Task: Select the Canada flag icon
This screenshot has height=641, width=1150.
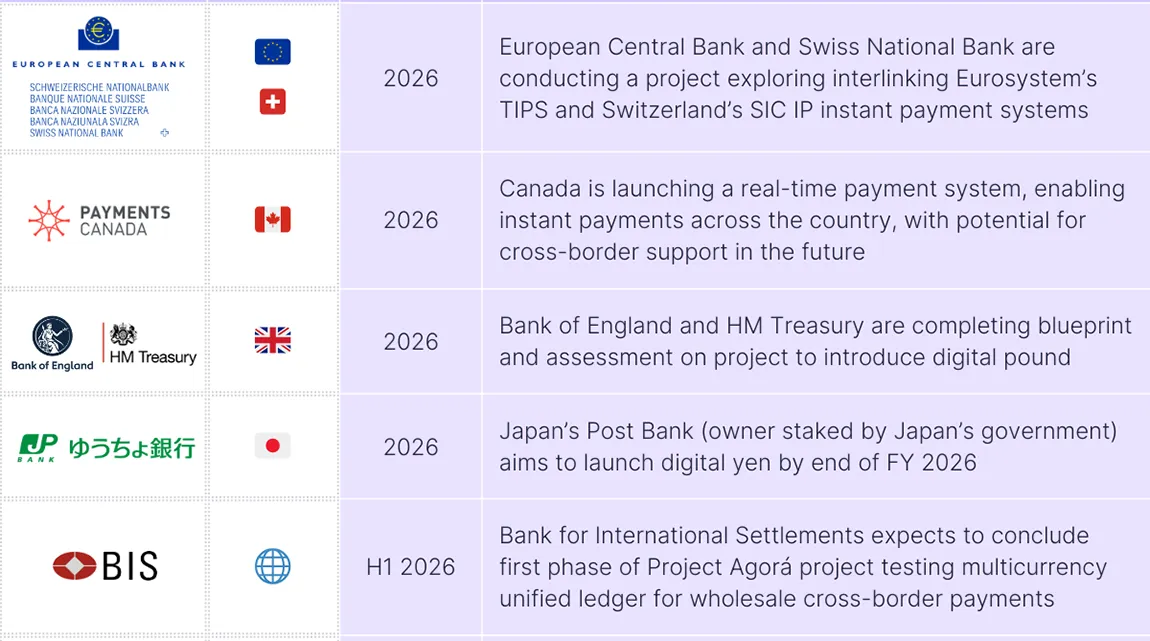Action: (x=272, y=220)
